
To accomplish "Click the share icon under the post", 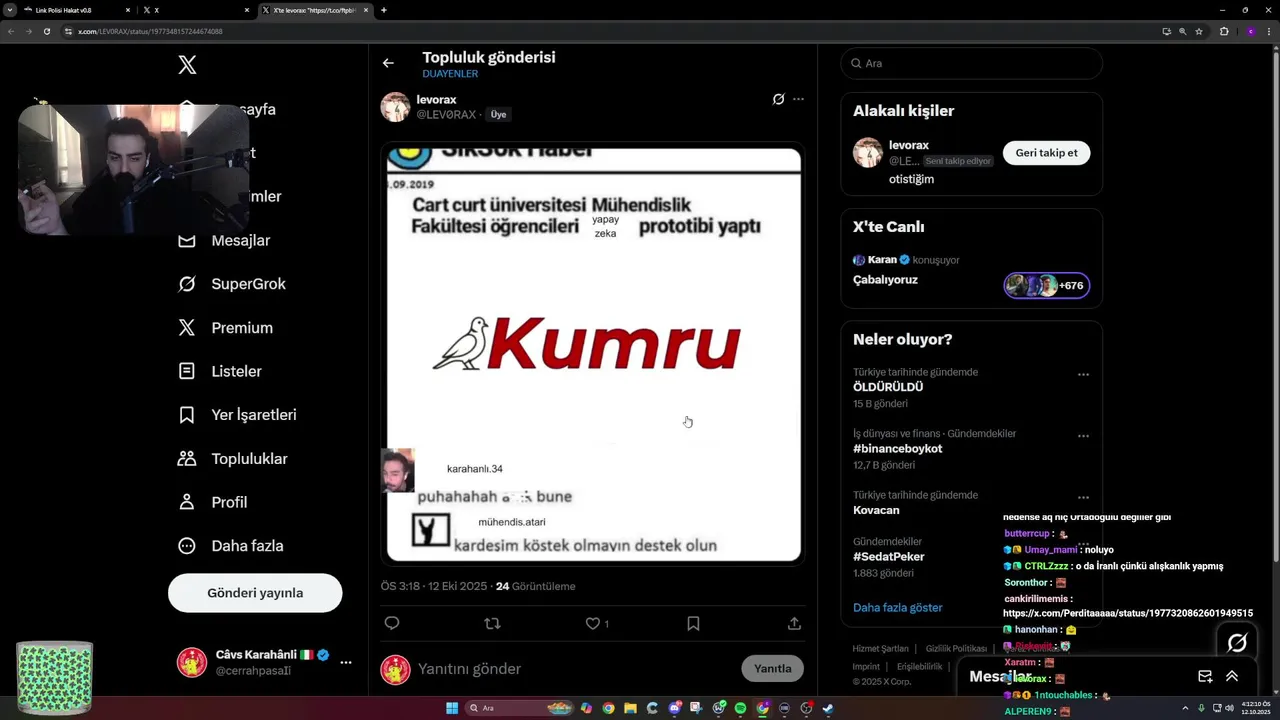I will pyautogui.click(x=794, y=623).
